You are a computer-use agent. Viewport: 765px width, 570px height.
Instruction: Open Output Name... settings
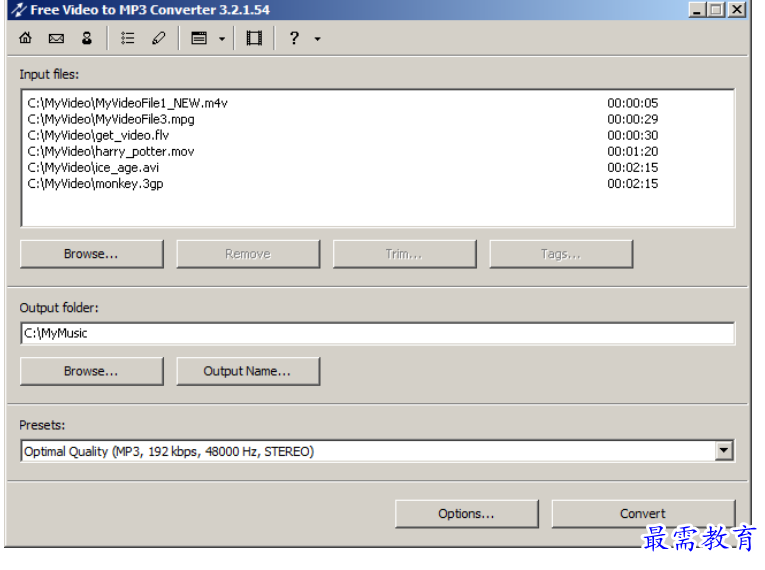point(248,371)
